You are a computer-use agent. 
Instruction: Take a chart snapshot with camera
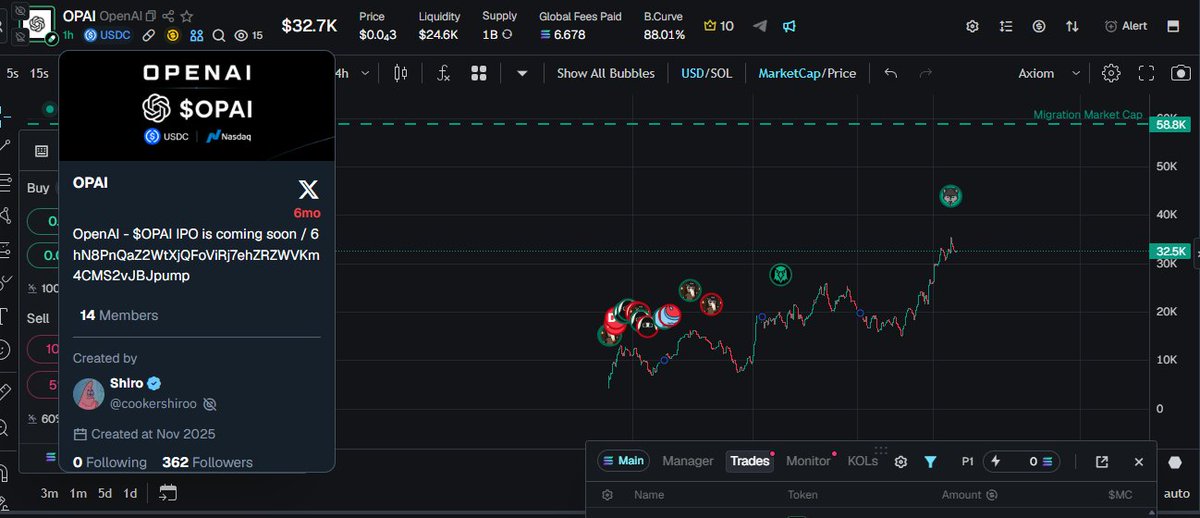pyautogui.click(x=1181, y=73)
